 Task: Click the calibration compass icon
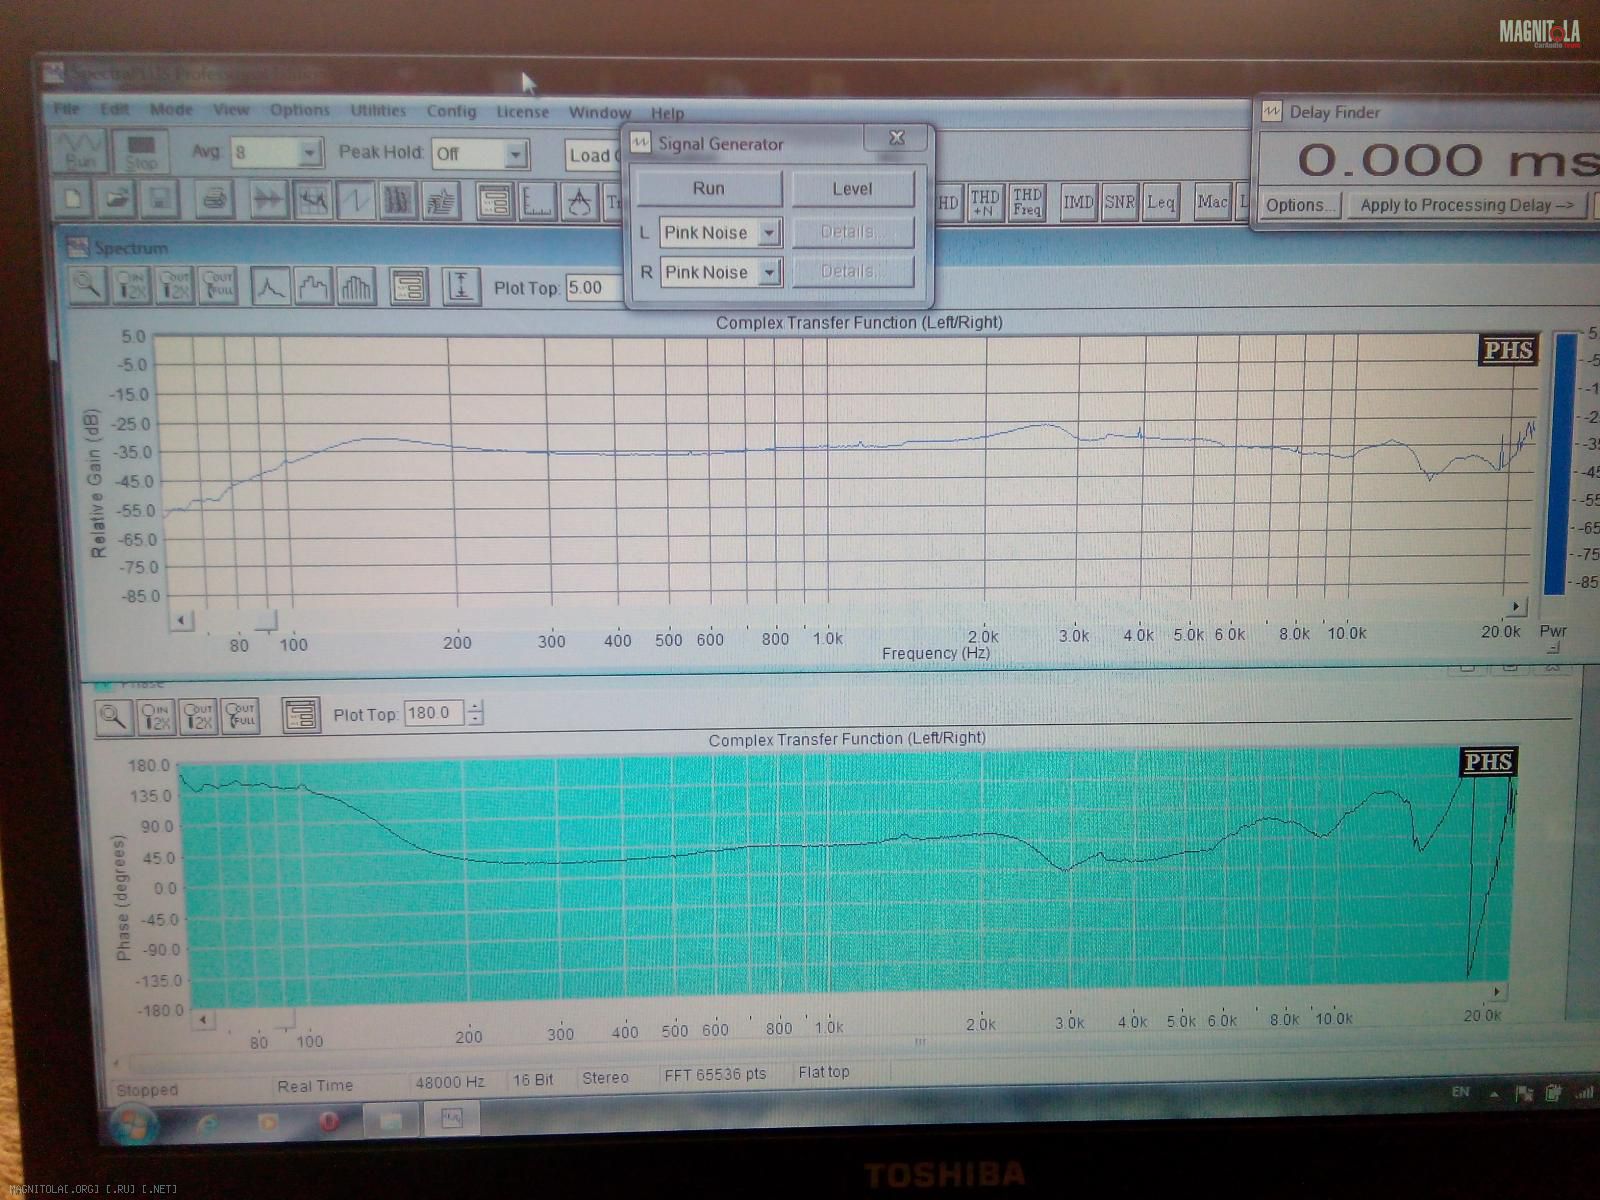click(580, 203)
